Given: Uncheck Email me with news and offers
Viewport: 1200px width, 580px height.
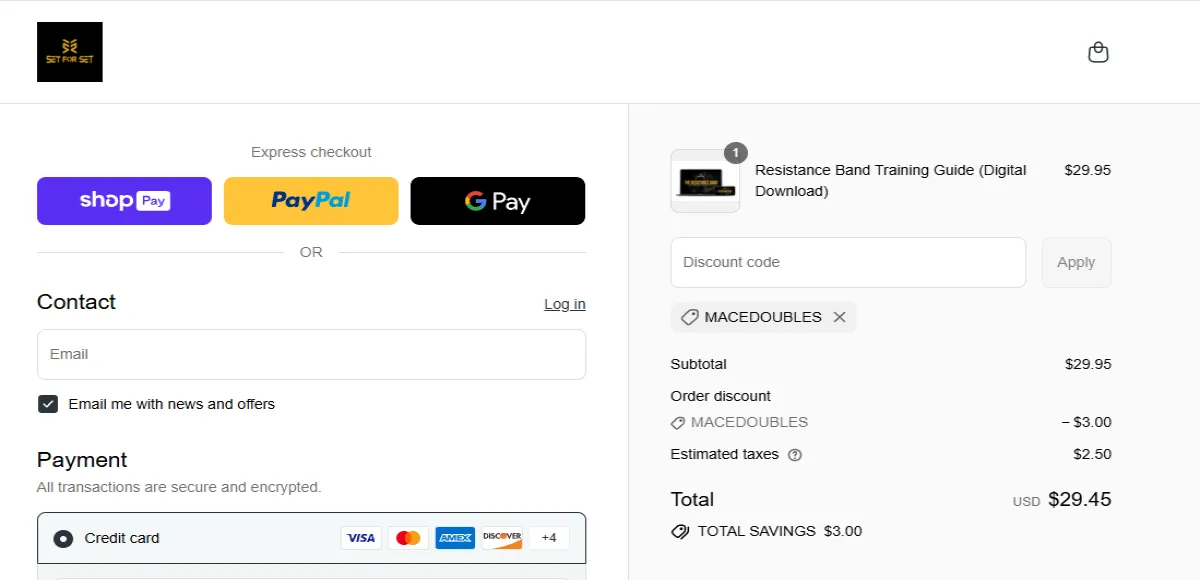Looking at the screenshot, I should (48, 404).
